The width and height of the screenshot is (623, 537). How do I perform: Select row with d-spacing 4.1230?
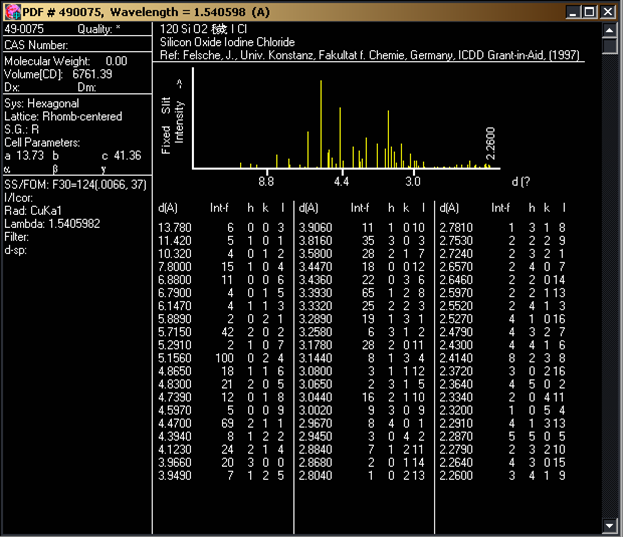coord(221,449)
